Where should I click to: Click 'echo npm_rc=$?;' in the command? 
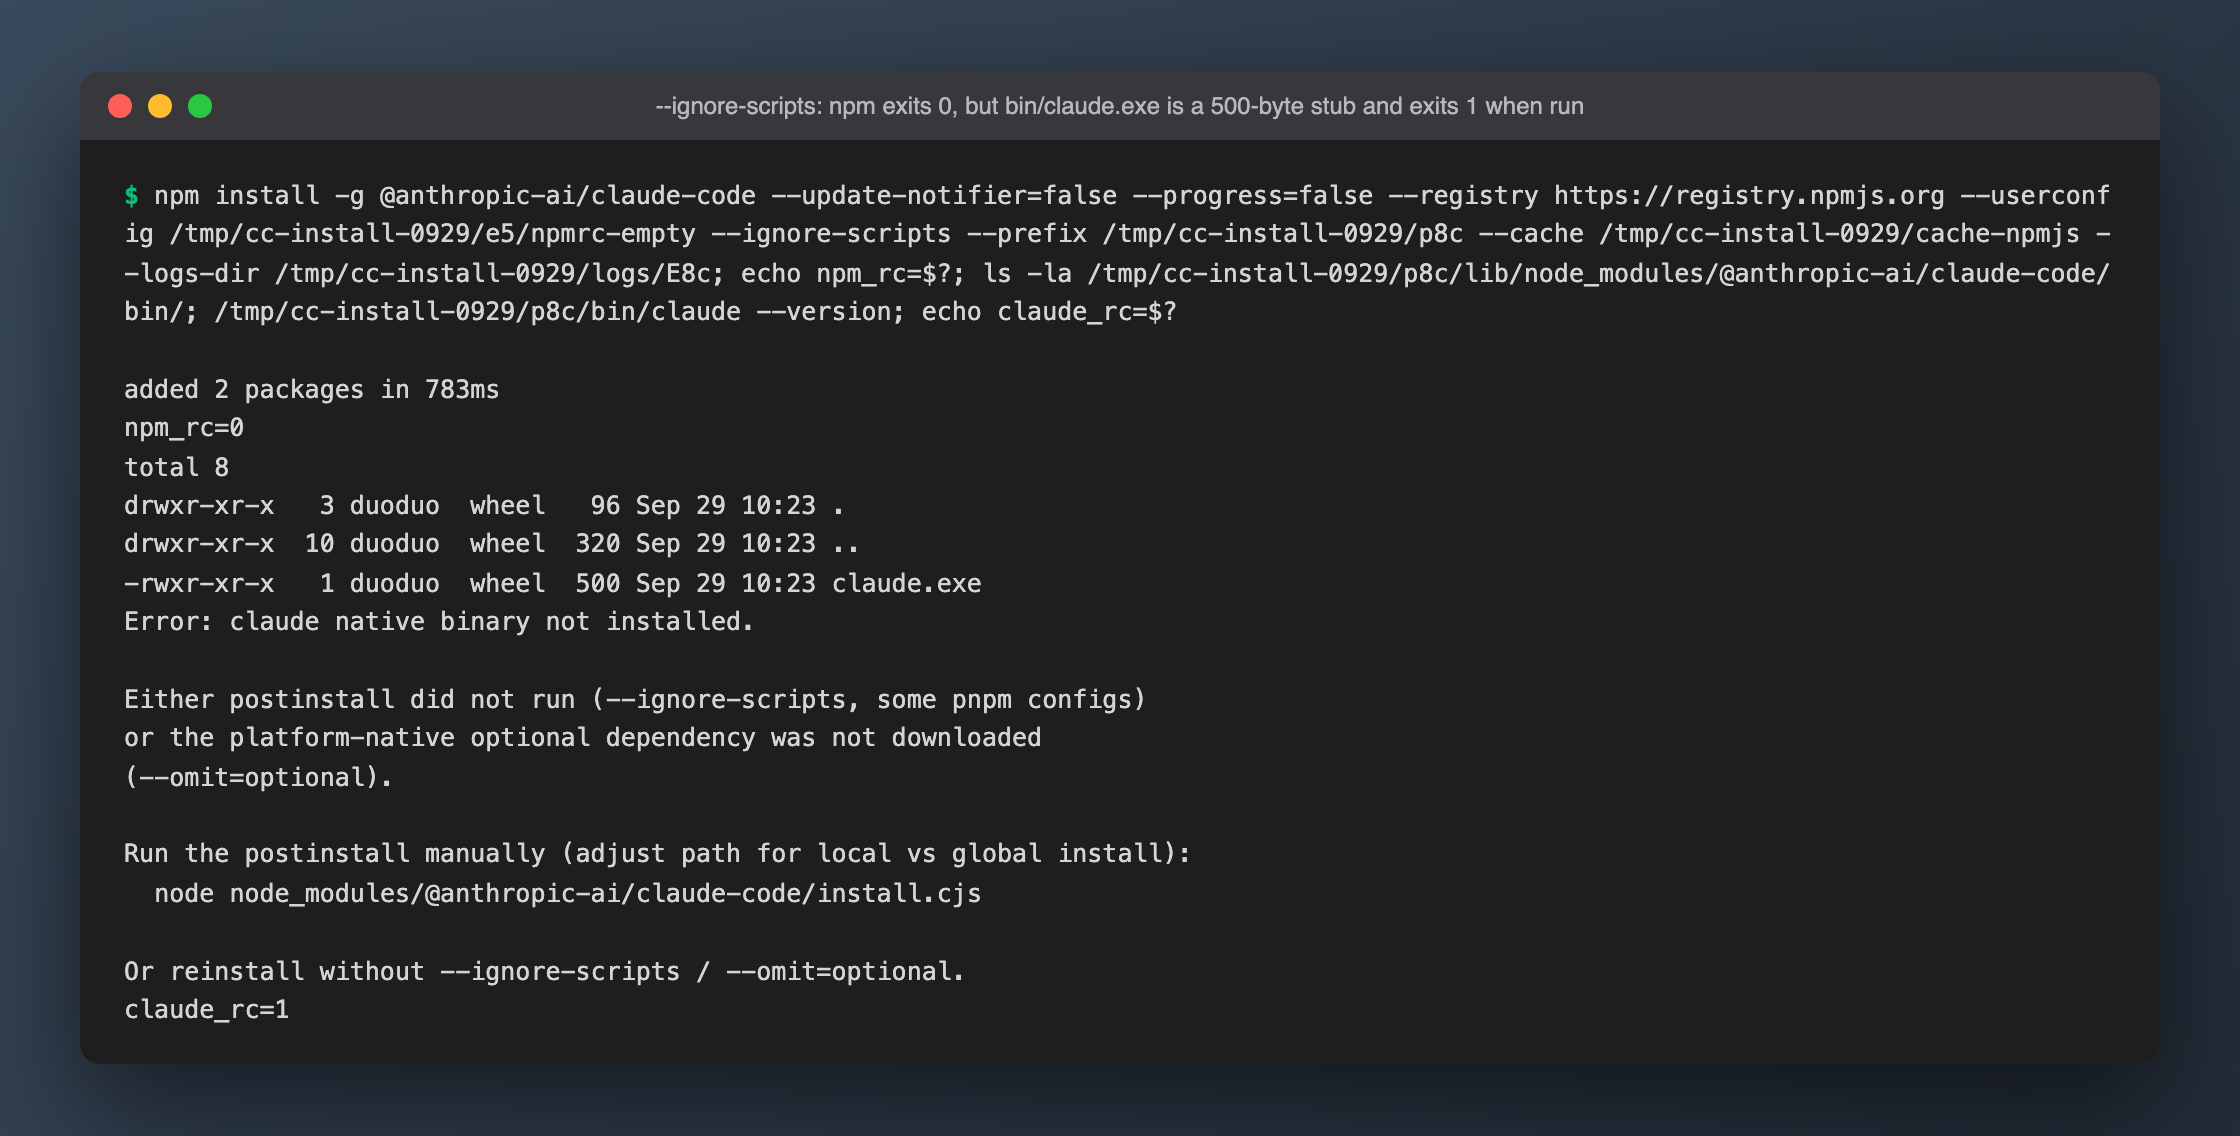[x=853, y=273]
